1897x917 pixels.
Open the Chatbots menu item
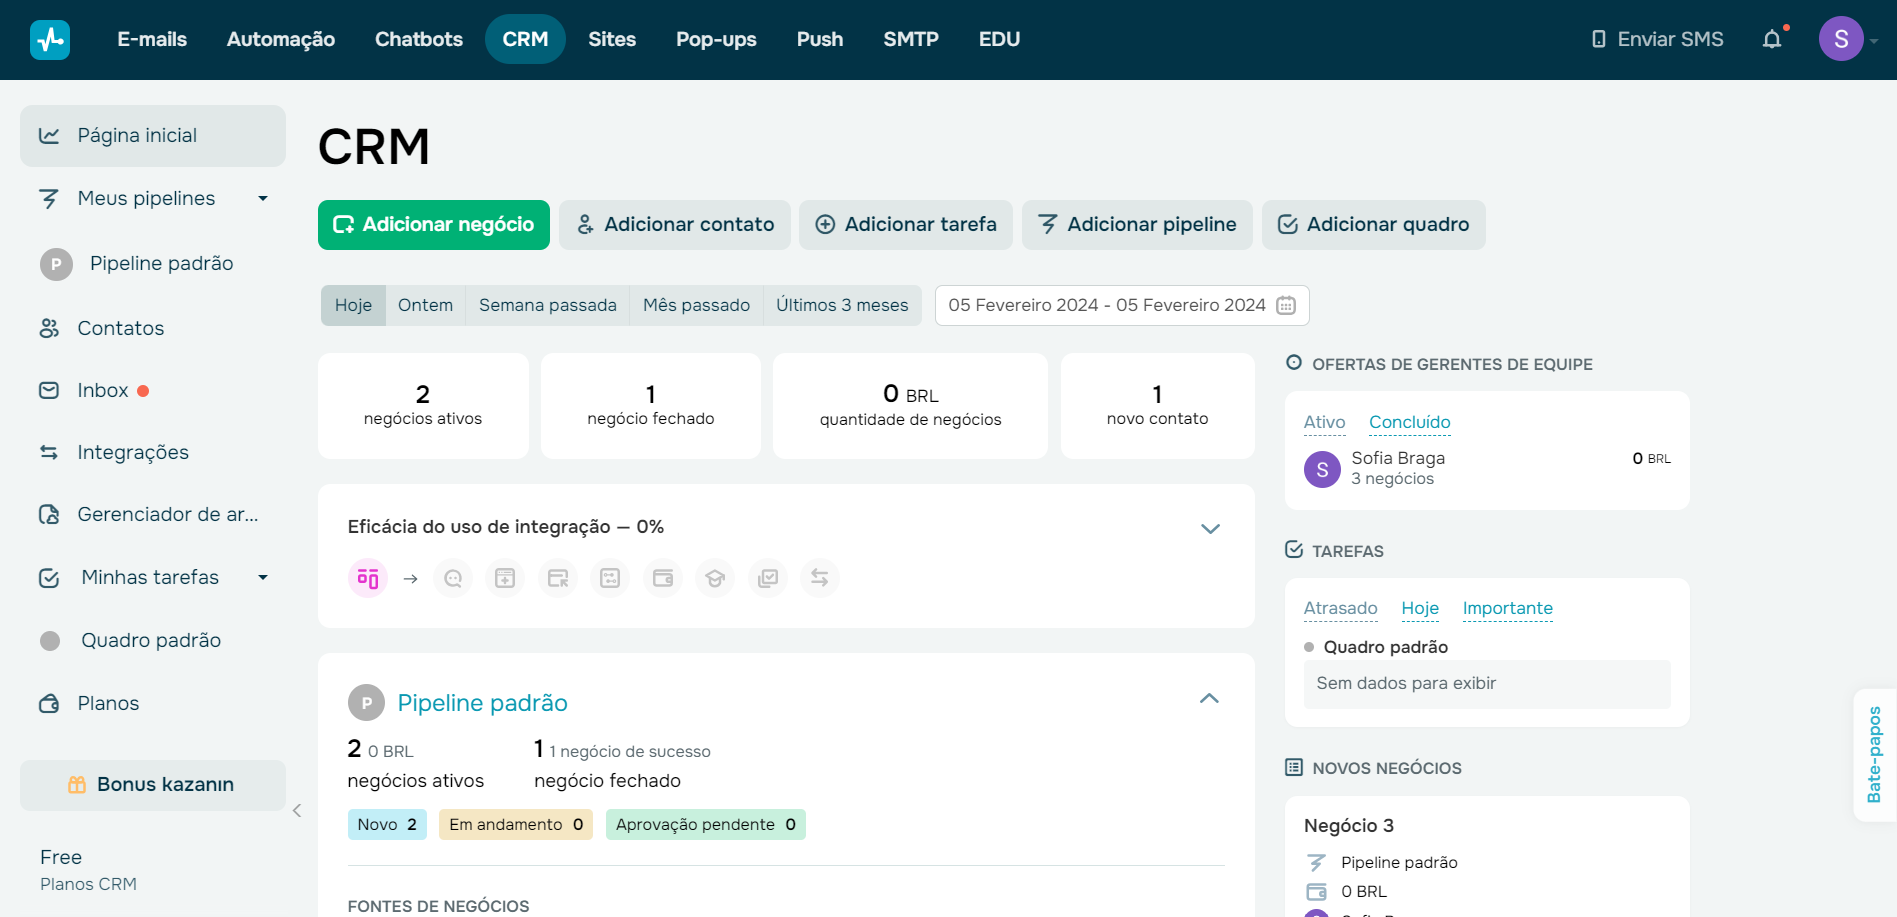[418, 39]
